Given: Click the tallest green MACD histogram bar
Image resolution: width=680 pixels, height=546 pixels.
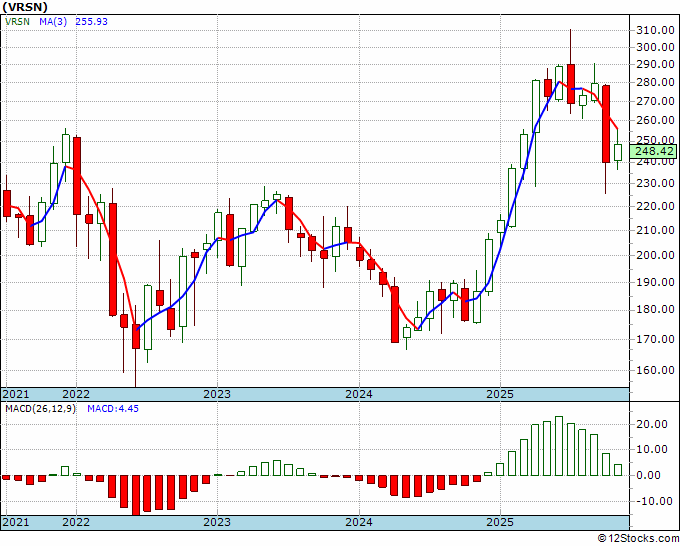Looking at the screenshot, I should coord(559,446).
